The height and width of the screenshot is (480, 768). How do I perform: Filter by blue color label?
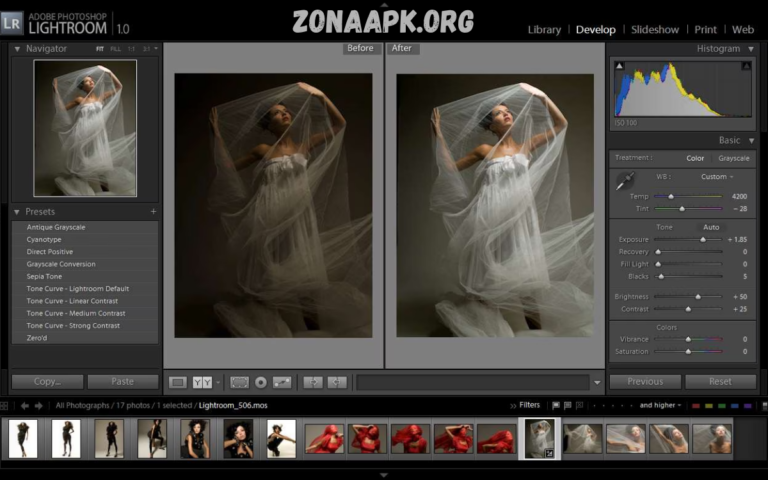pos(735,406)
